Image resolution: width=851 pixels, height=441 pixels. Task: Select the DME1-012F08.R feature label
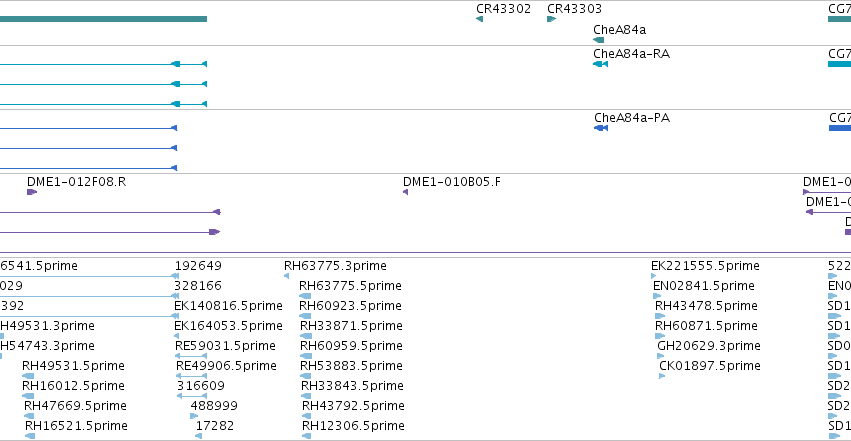[77, 182]
